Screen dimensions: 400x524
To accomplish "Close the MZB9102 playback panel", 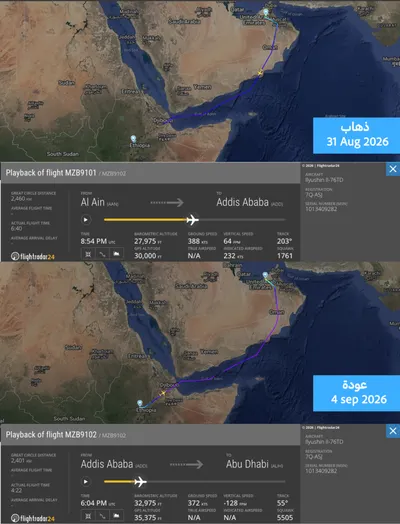I will coord(393,431).
